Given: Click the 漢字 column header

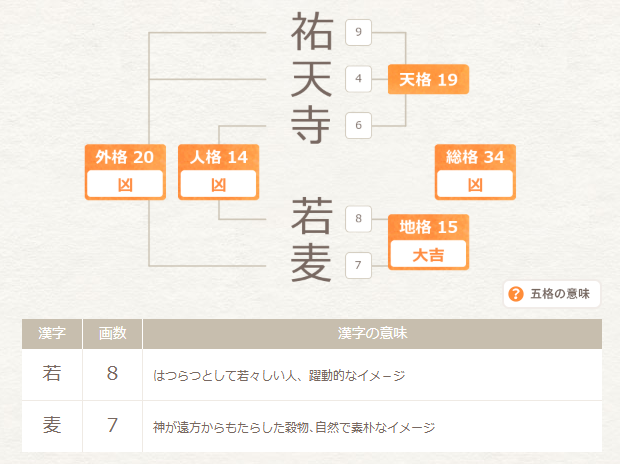Looking at the screenshot, I should tap(52, 333).
